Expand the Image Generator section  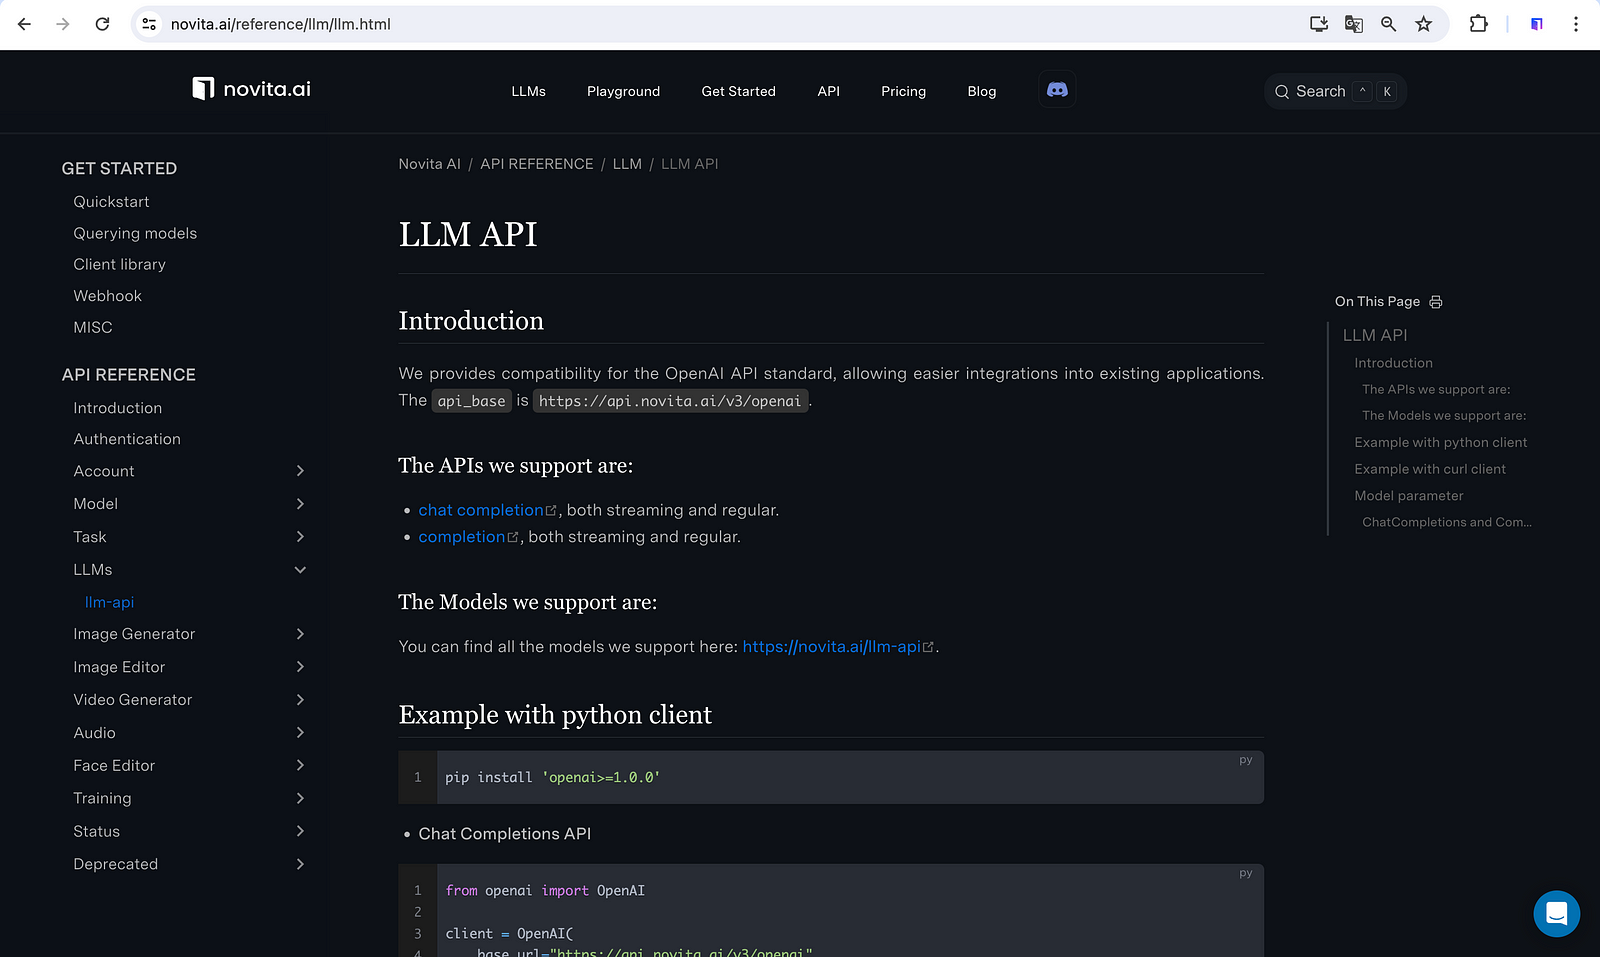[x=300, y=634]
